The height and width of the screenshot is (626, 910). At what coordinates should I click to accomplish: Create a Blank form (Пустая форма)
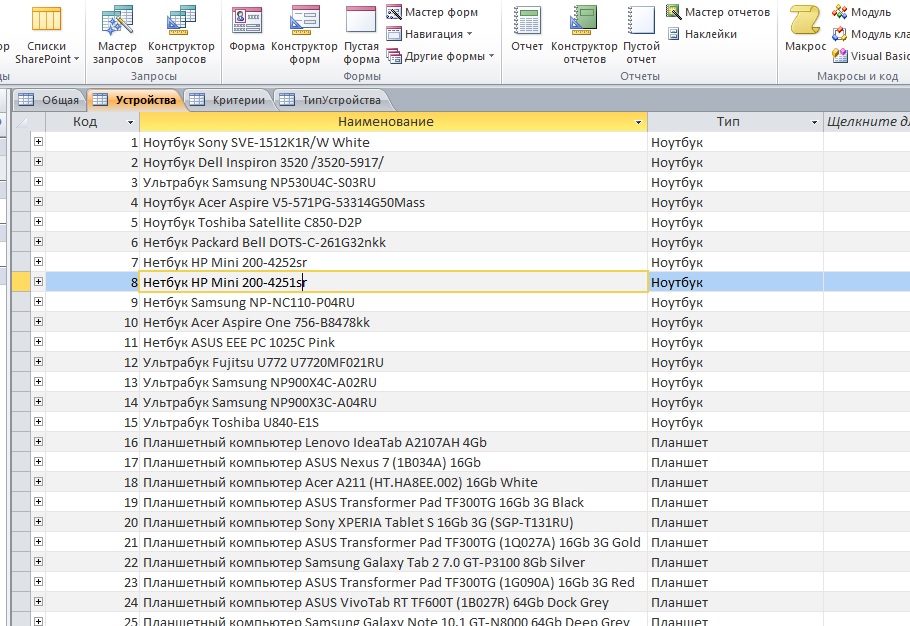coord(361,35)
